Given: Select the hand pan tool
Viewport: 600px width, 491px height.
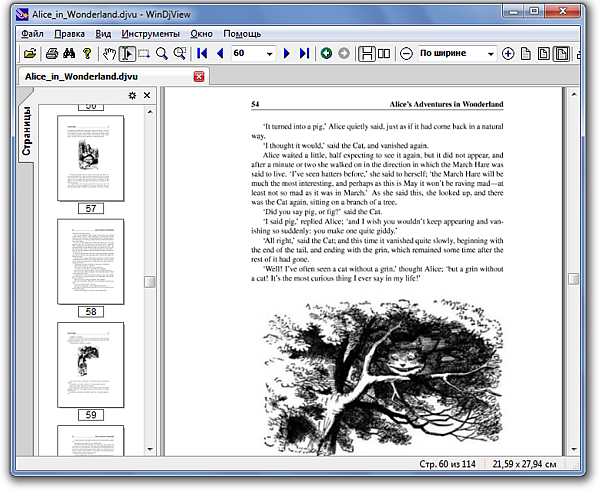Looking at the screenshot, I should click(x=109, y=53).
